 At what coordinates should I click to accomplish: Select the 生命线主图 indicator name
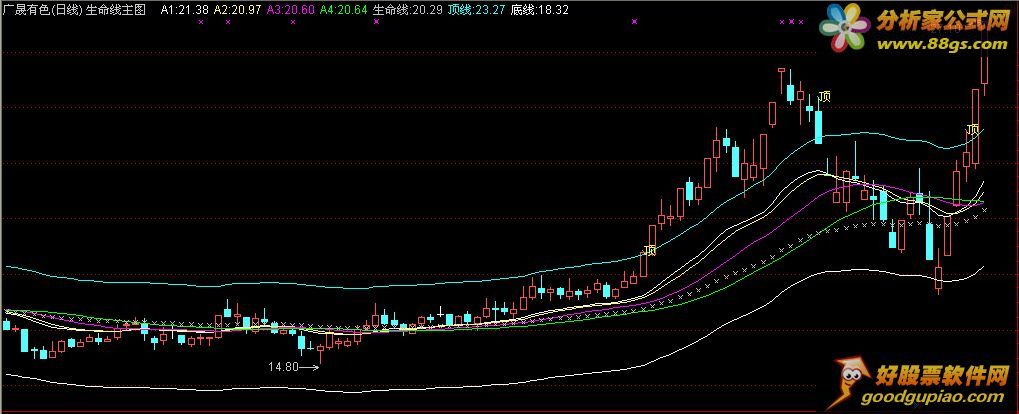116,10
